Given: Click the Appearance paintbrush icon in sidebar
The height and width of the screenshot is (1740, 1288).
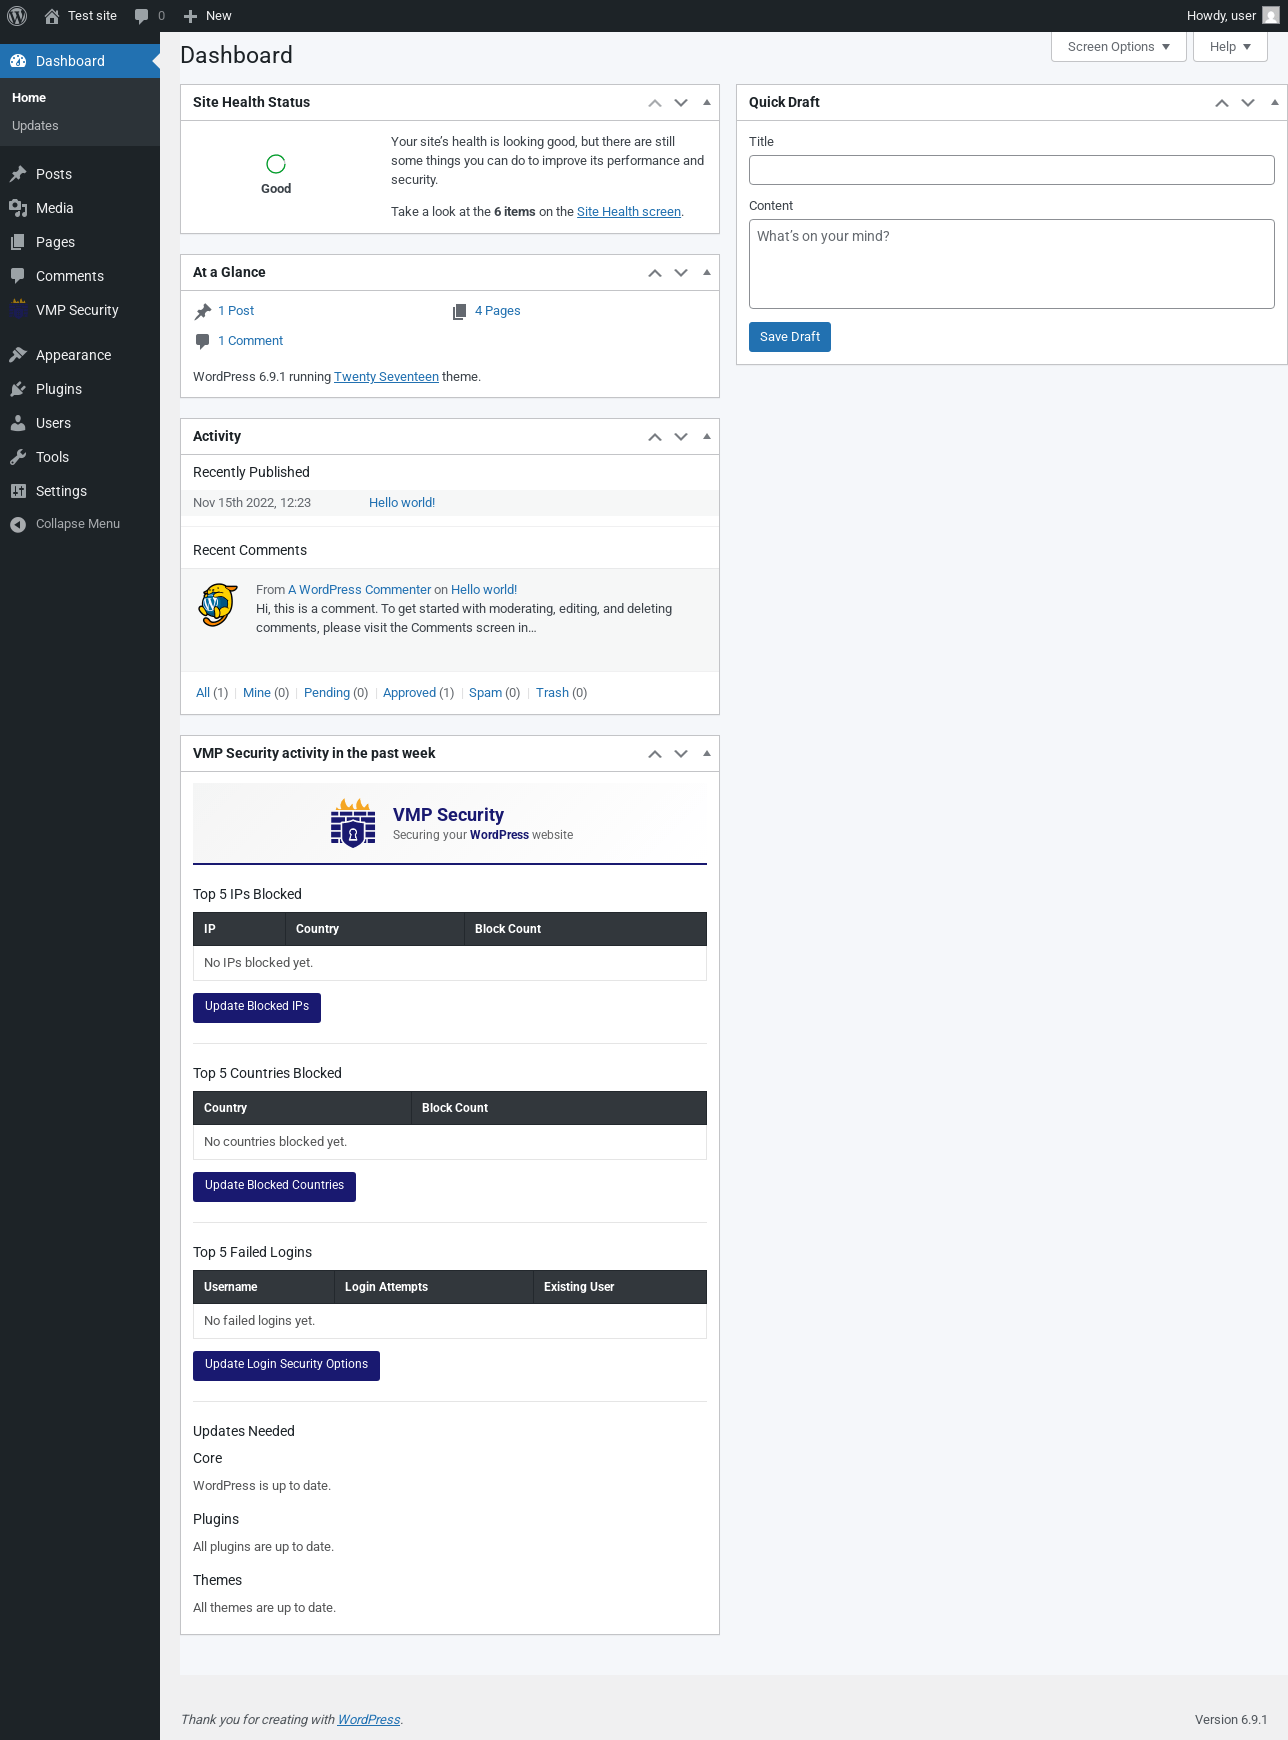Looking at the screenshot, I should click(18, 355).
